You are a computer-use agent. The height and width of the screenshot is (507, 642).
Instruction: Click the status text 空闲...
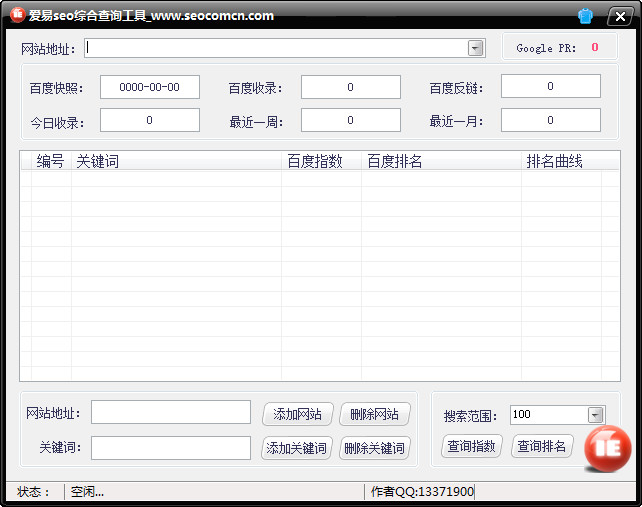[x=87, y=491]
